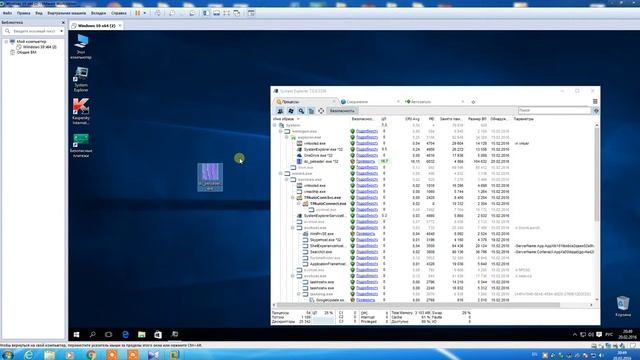Screen dimensions: 640x360
Task: Switch VM to full screen mode
Action: point(227,13)
